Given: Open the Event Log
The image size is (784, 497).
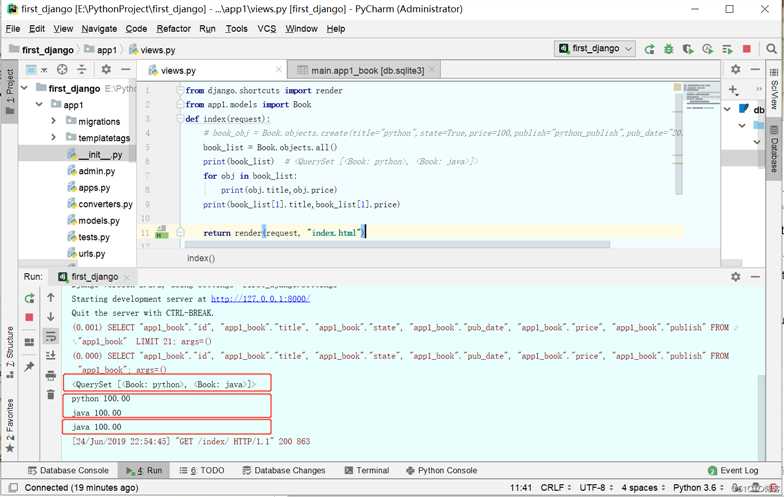Looking at the screenshot, I should click(734, 470).
